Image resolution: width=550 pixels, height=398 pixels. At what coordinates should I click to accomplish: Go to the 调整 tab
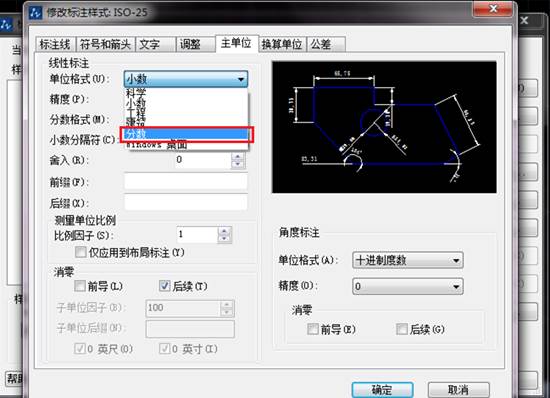[x=195, y=45]
